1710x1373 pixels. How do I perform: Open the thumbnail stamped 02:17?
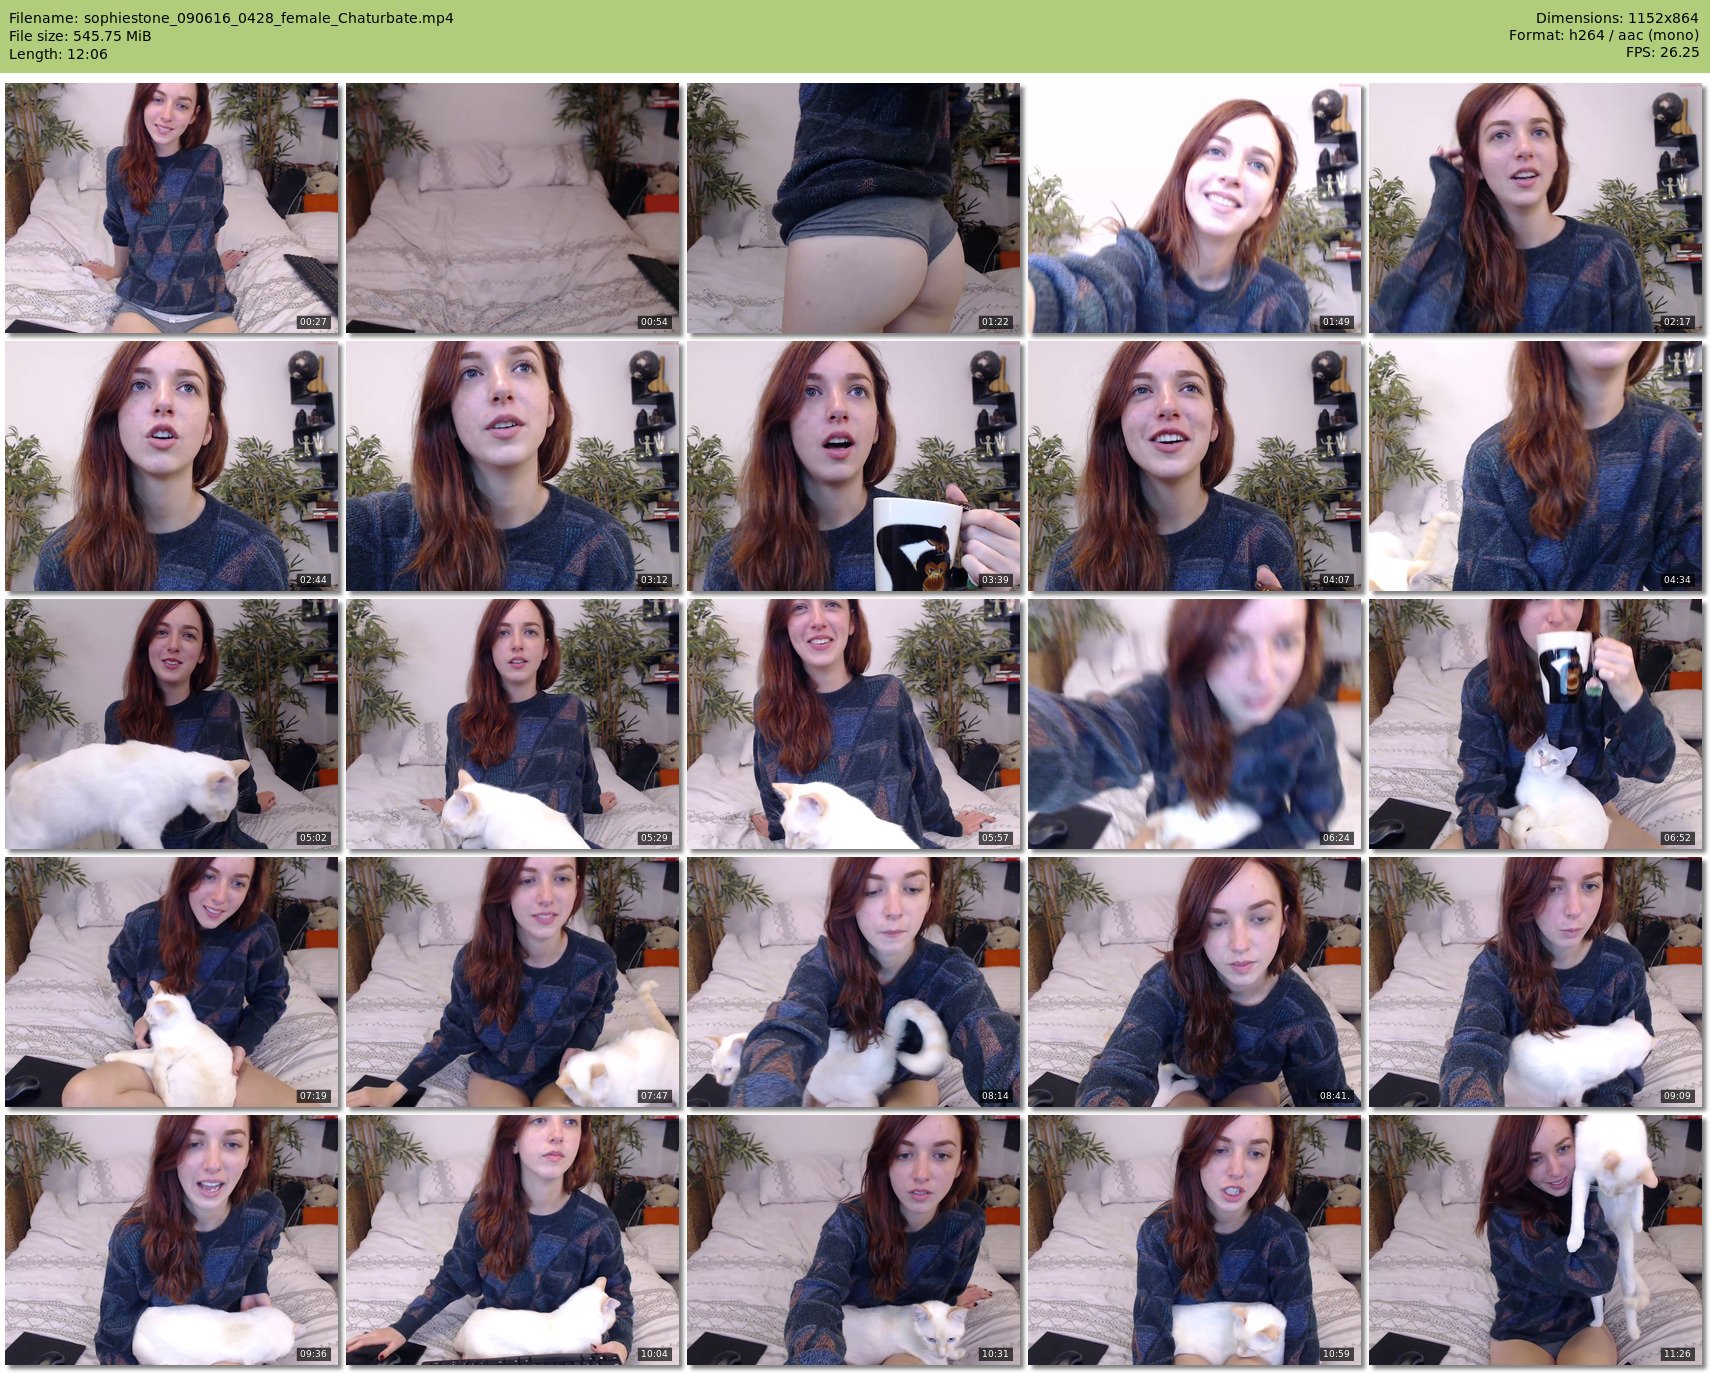coord(1536,208)
